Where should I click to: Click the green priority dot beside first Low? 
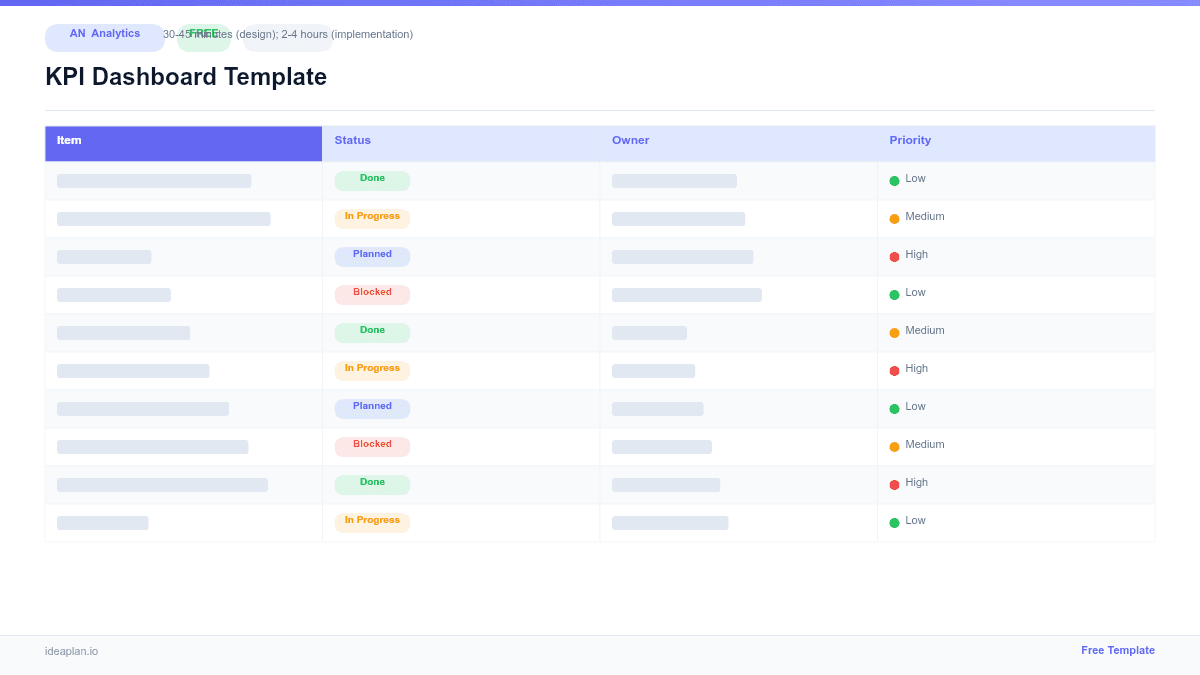click(x=895, y=179)
